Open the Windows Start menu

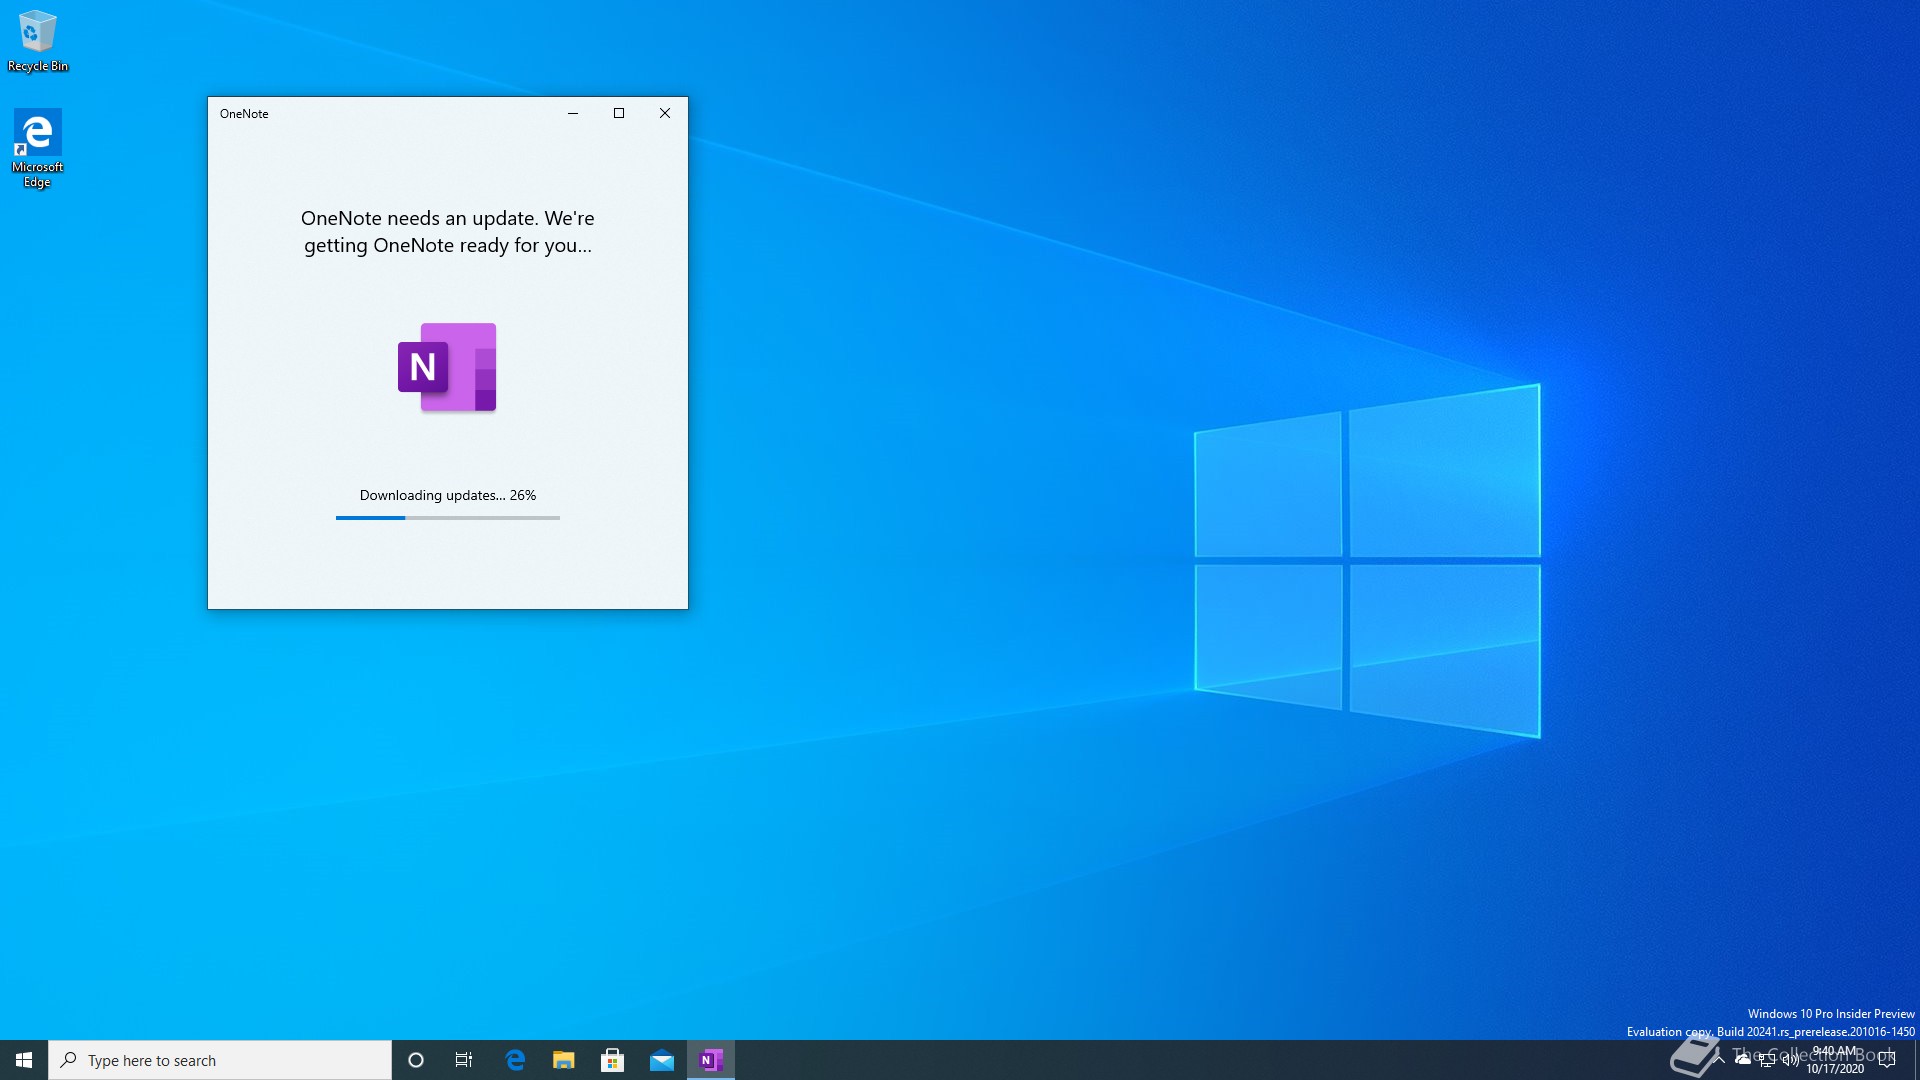coord(24,1060)
